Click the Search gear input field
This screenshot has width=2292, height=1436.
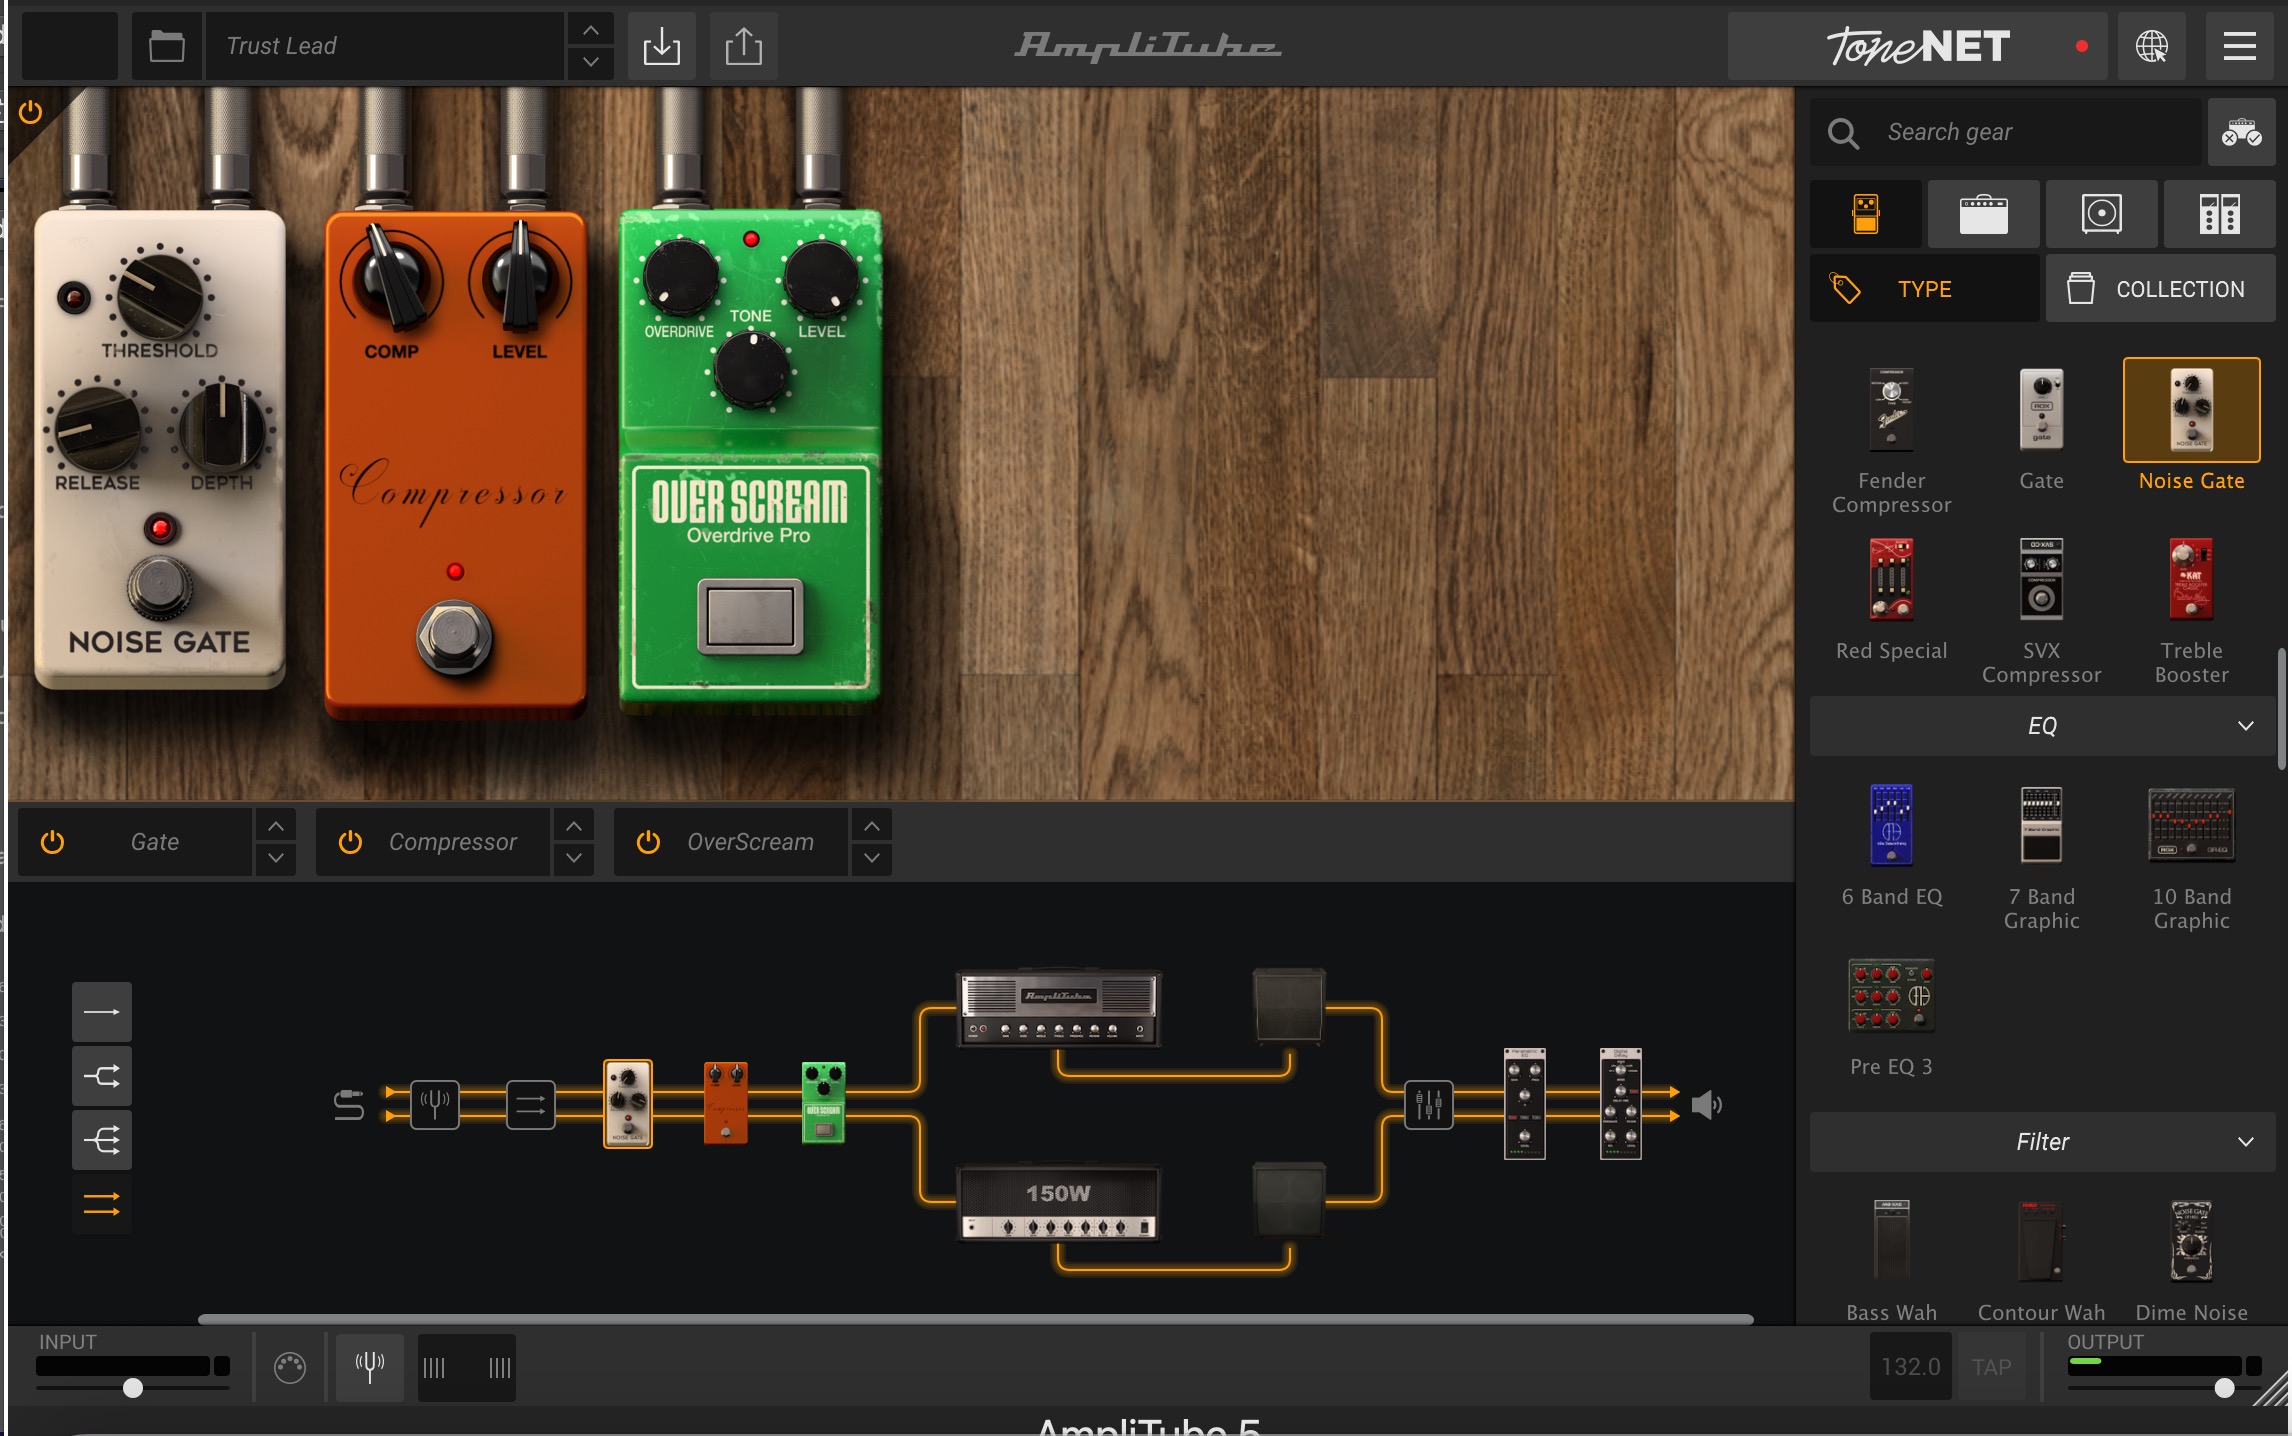click(x=2005, y=132)
